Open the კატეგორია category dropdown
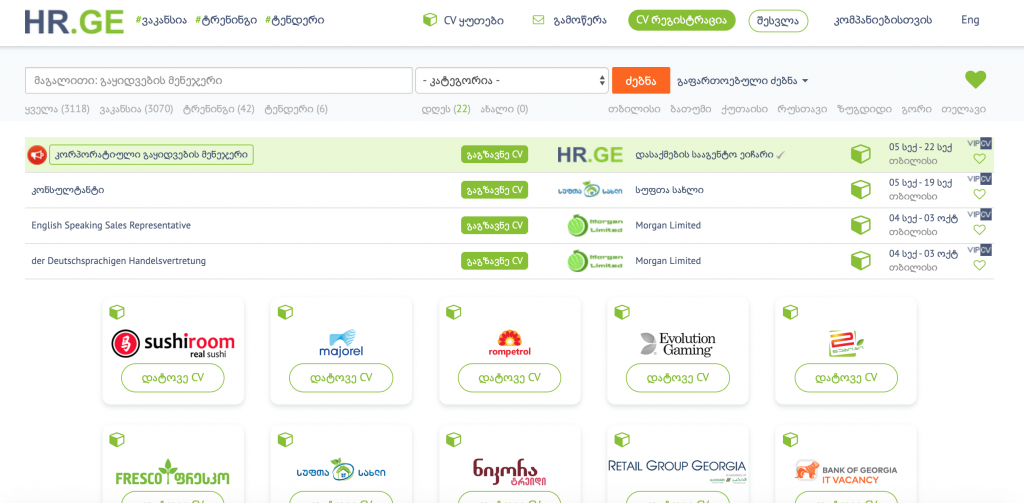 tap(512, 81)
